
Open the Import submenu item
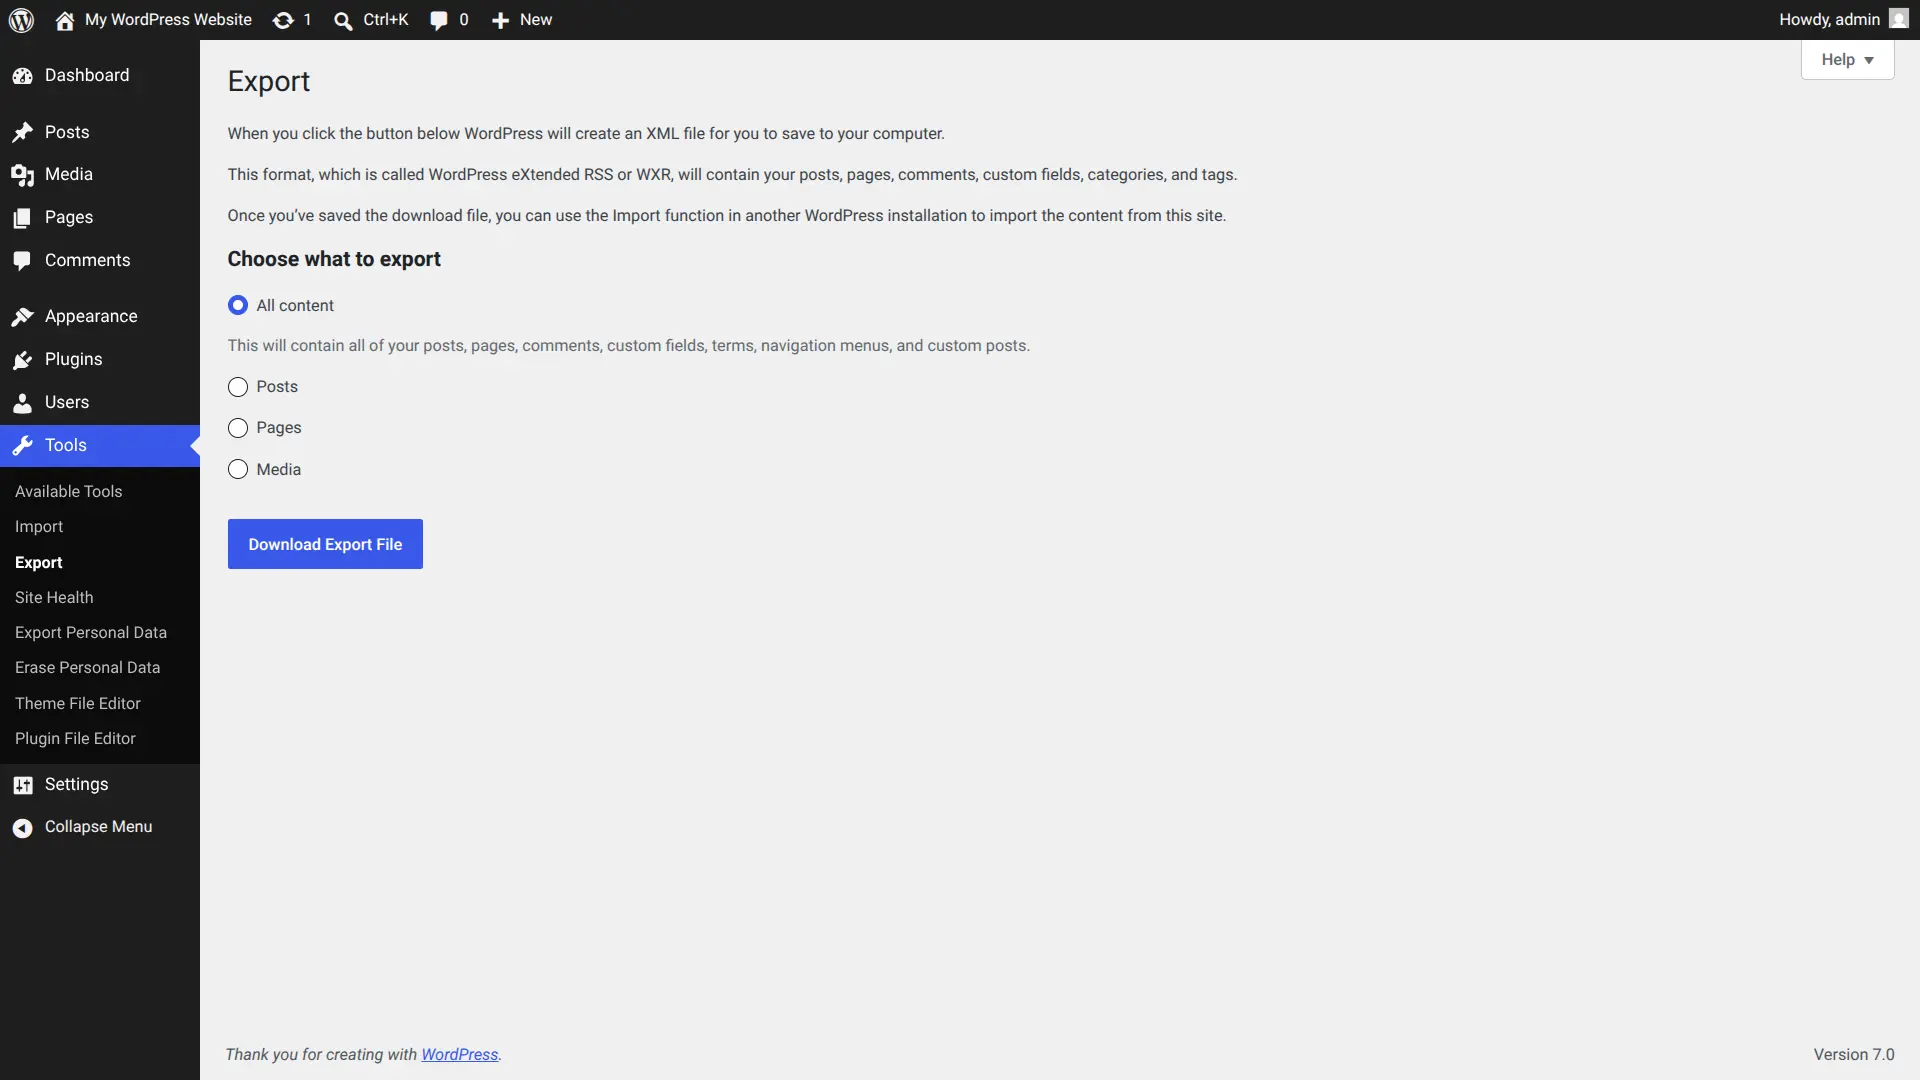[x=39, y=526]
